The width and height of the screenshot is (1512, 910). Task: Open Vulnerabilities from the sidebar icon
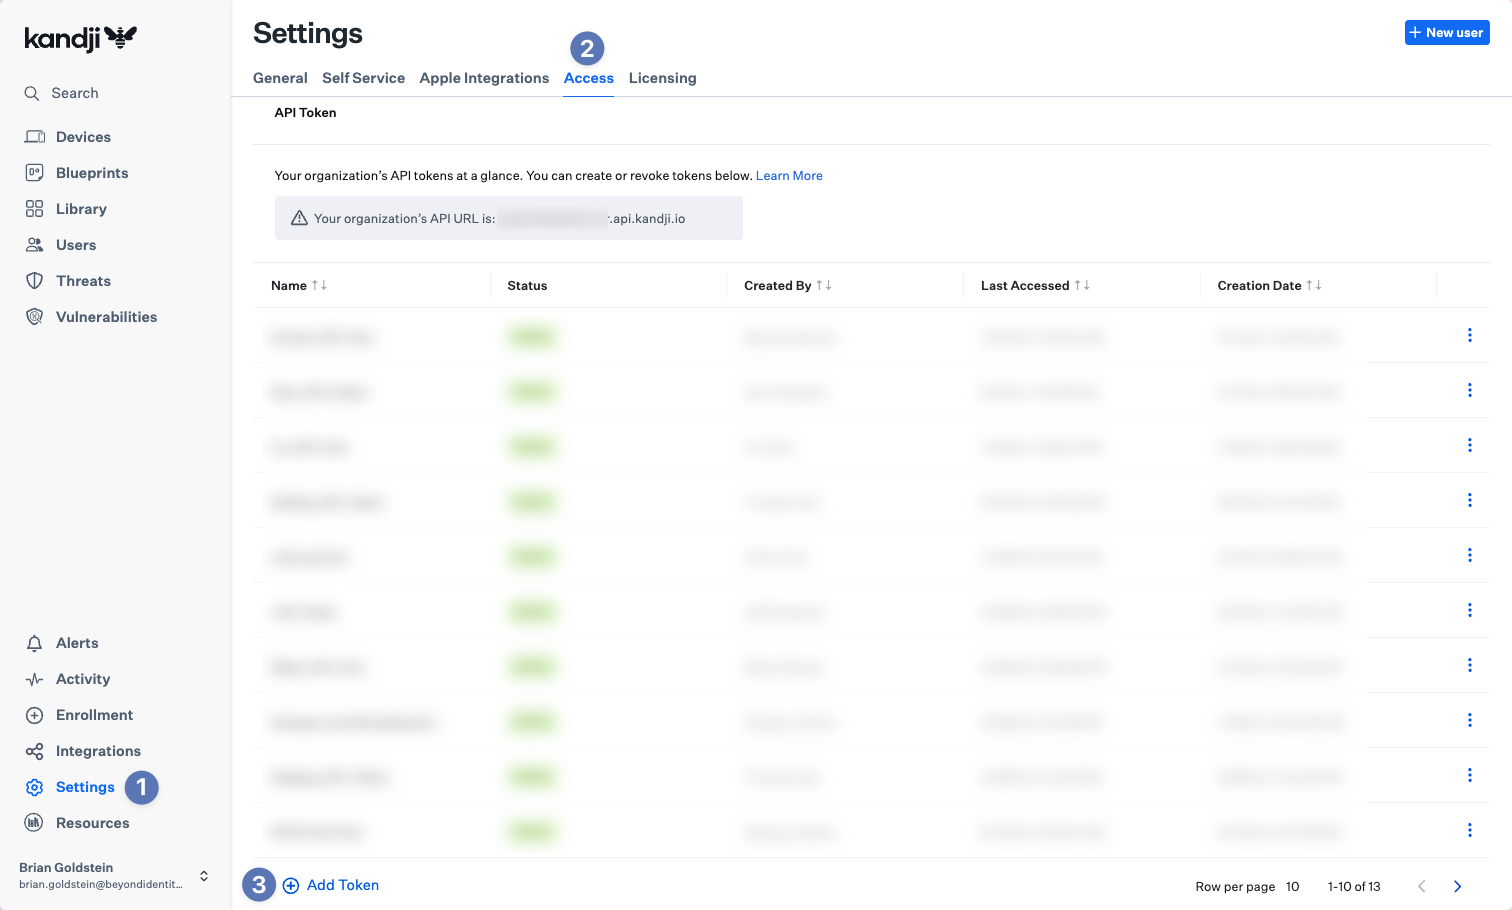click(x=35, y=317)
